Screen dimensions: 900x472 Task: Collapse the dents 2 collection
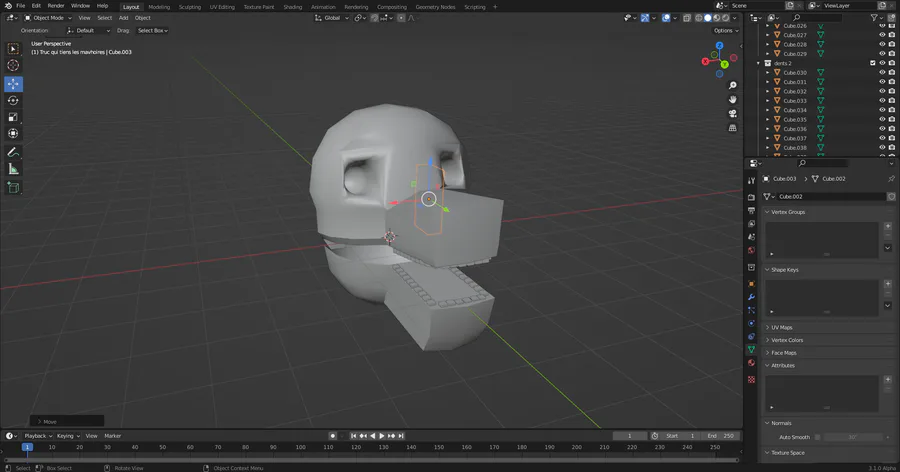point(759,63)
